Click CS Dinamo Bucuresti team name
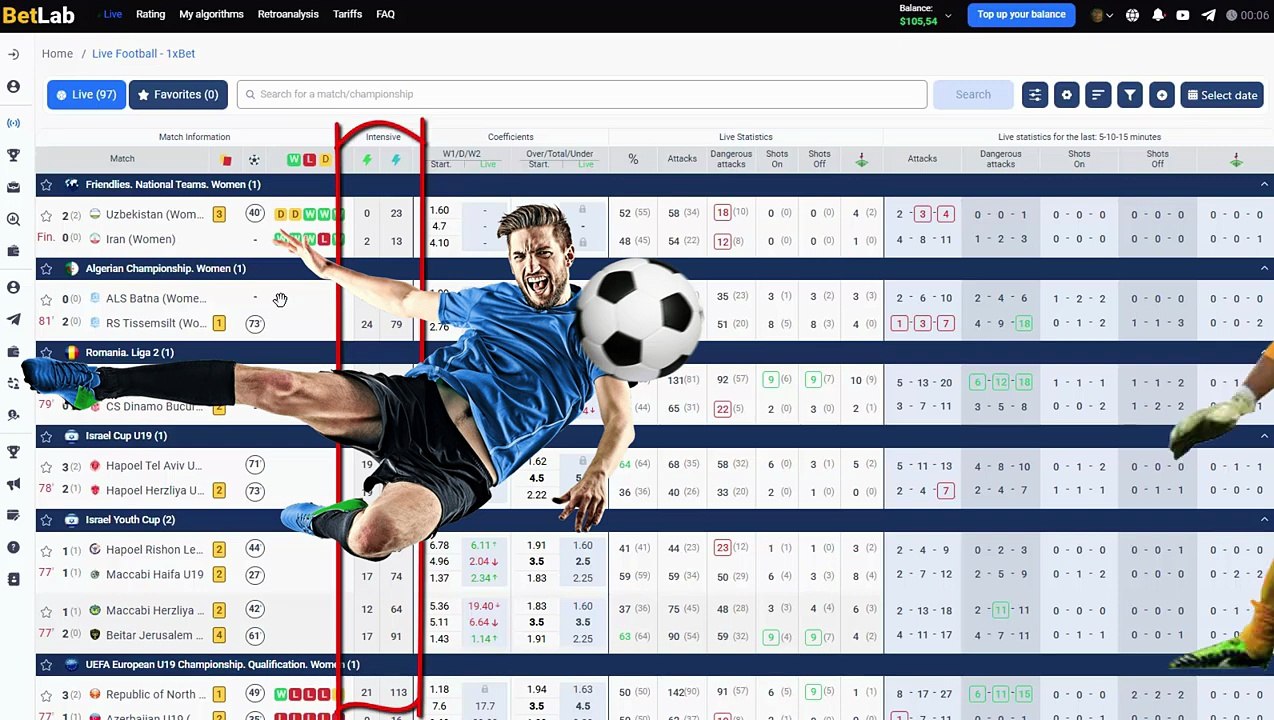The image size is (1274, 720). 155,407
